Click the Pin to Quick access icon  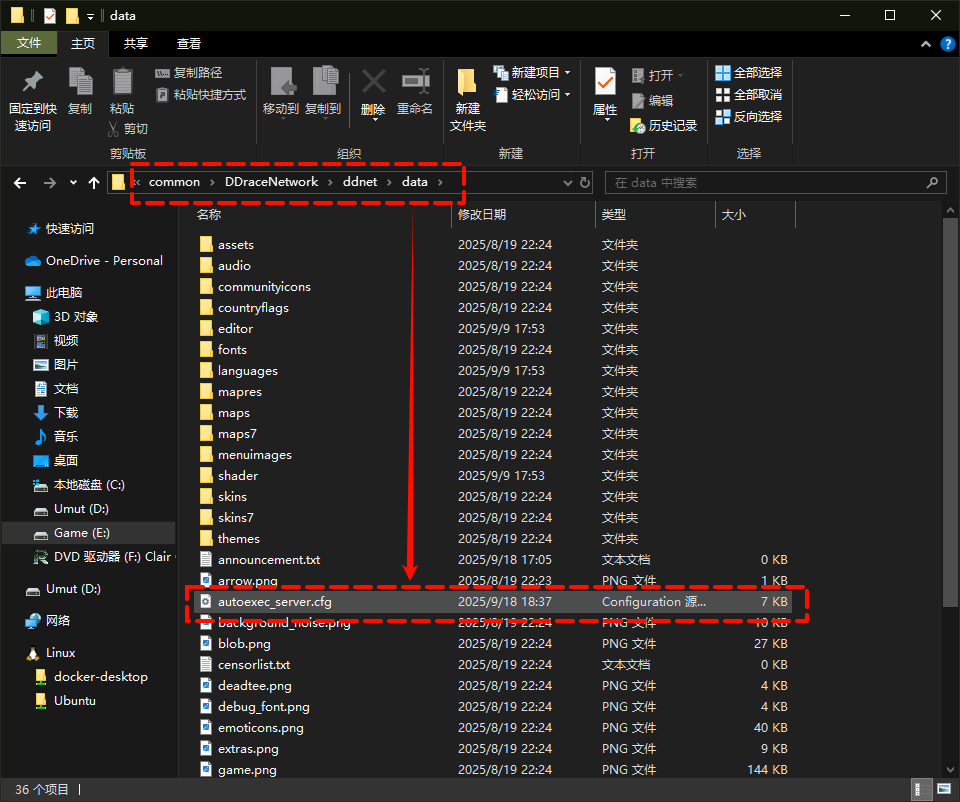coord(32,81)
